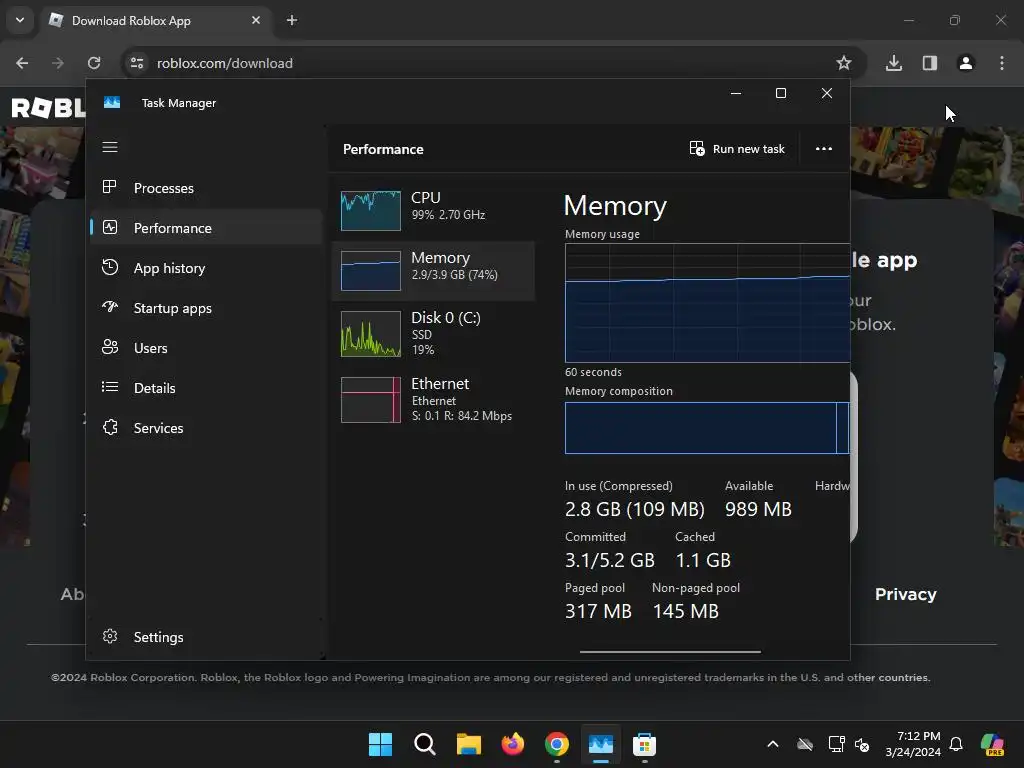Click the App history clock icon
Image resolution: width=1024 pixels, height=768 pixels.
click(x=110, y=267)
